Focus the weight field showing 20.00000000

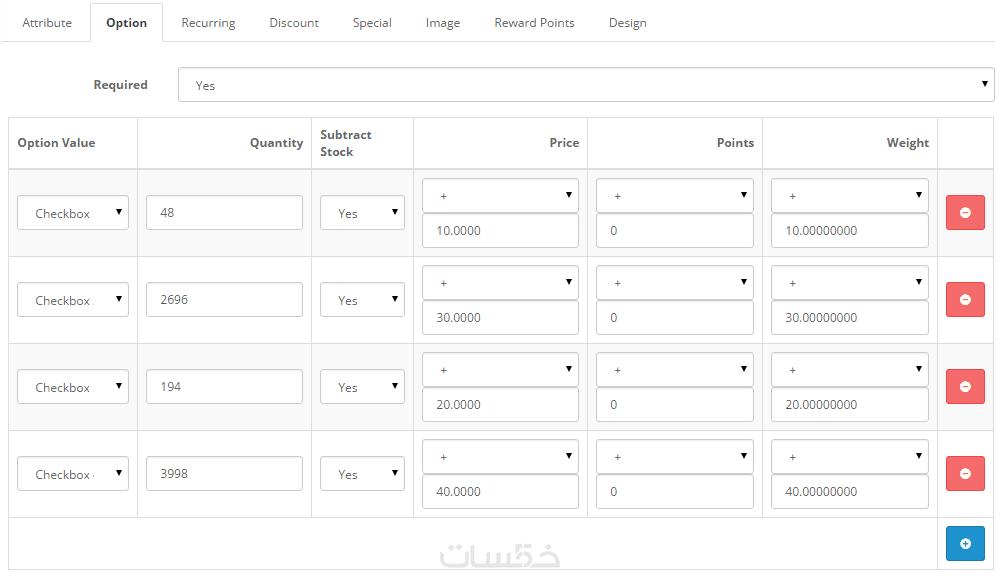[x=849, y=405]
